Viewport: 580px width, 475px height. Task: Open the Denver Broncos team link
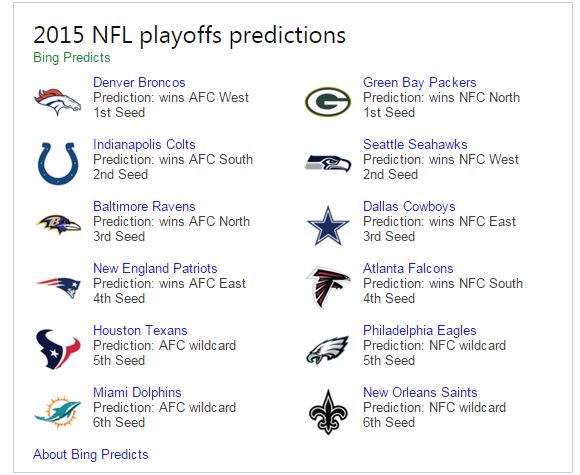tap(139, 82)
